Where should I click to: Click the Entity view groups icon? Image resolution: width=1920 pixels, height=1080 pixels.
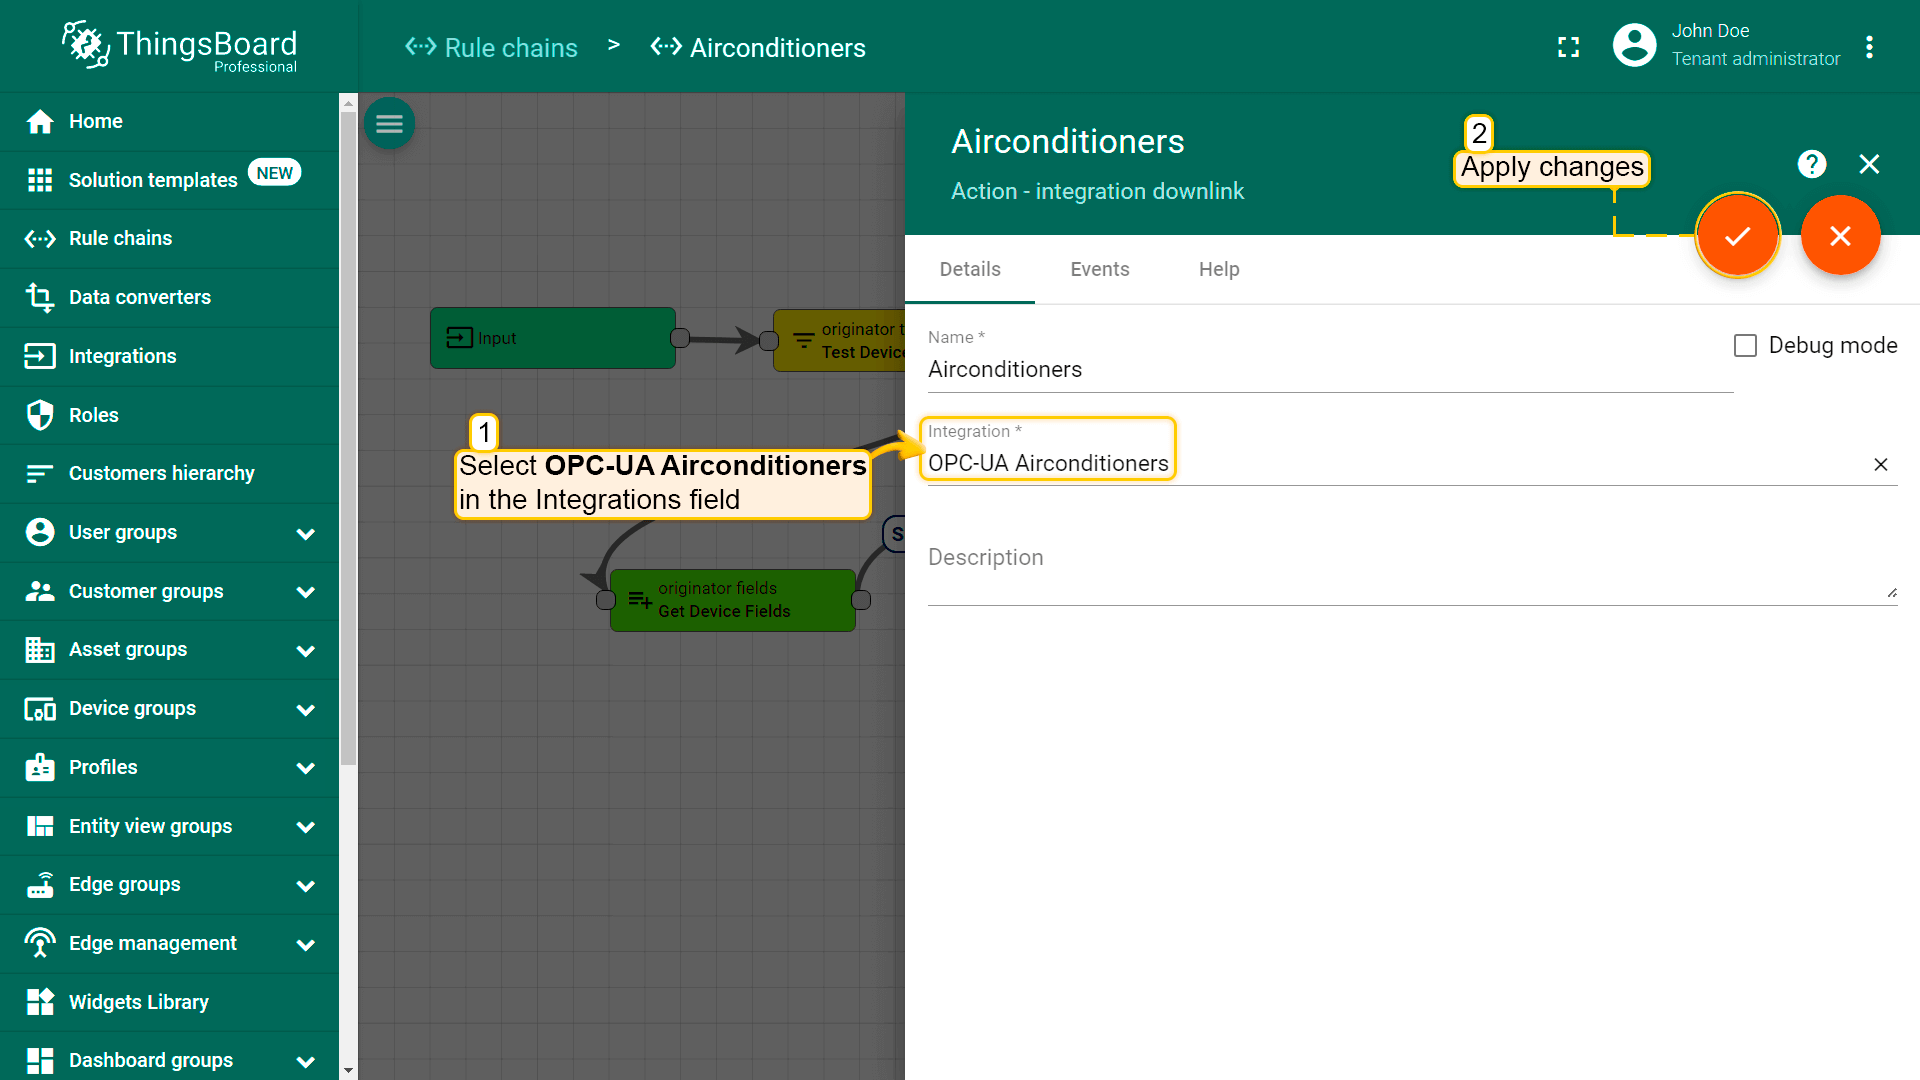40,826
